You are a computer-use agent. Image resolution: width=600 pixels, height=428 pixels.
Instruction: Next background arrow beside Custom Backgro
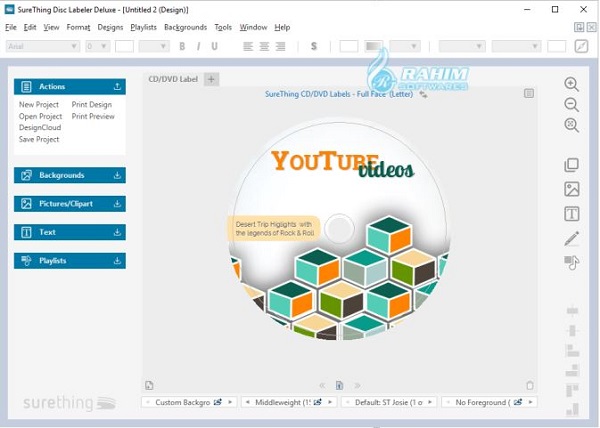[x=230, y=402]
